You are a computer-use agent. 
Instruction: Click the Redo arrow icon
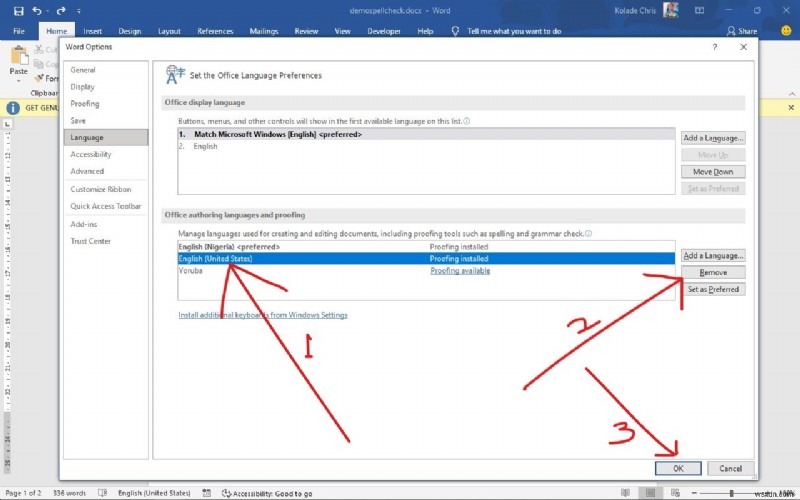point(61,11)
